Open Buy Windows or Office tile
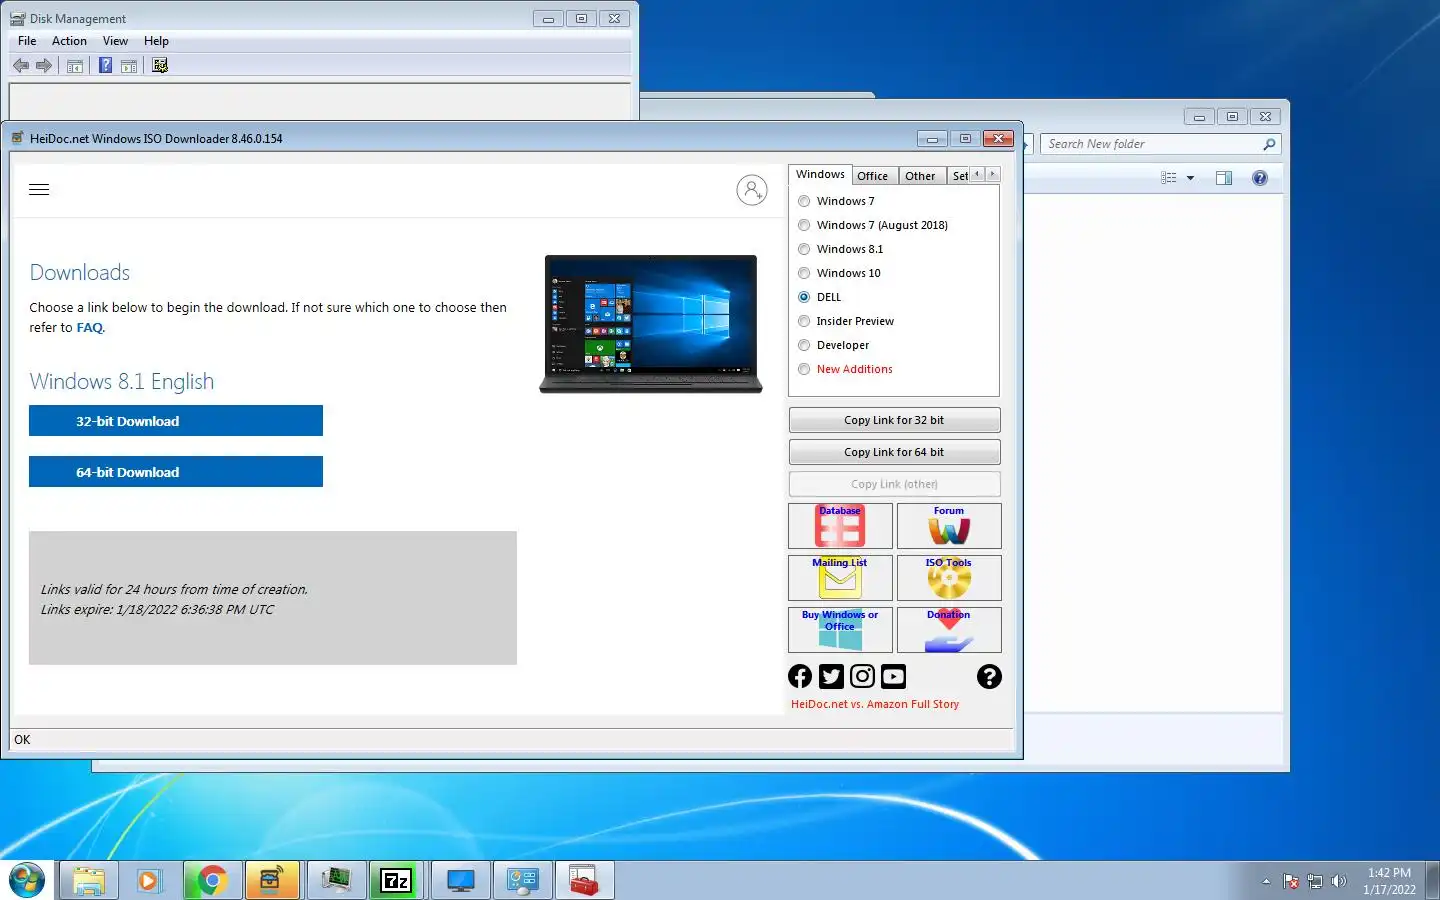The height and width of the screenshot is (900, 1440). [840, 630]
